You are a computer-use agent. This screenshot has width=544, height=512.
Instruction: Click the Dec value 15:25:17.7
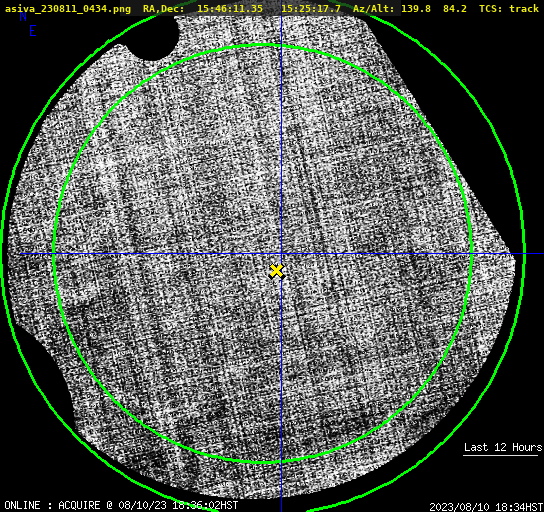click(311, 8)
